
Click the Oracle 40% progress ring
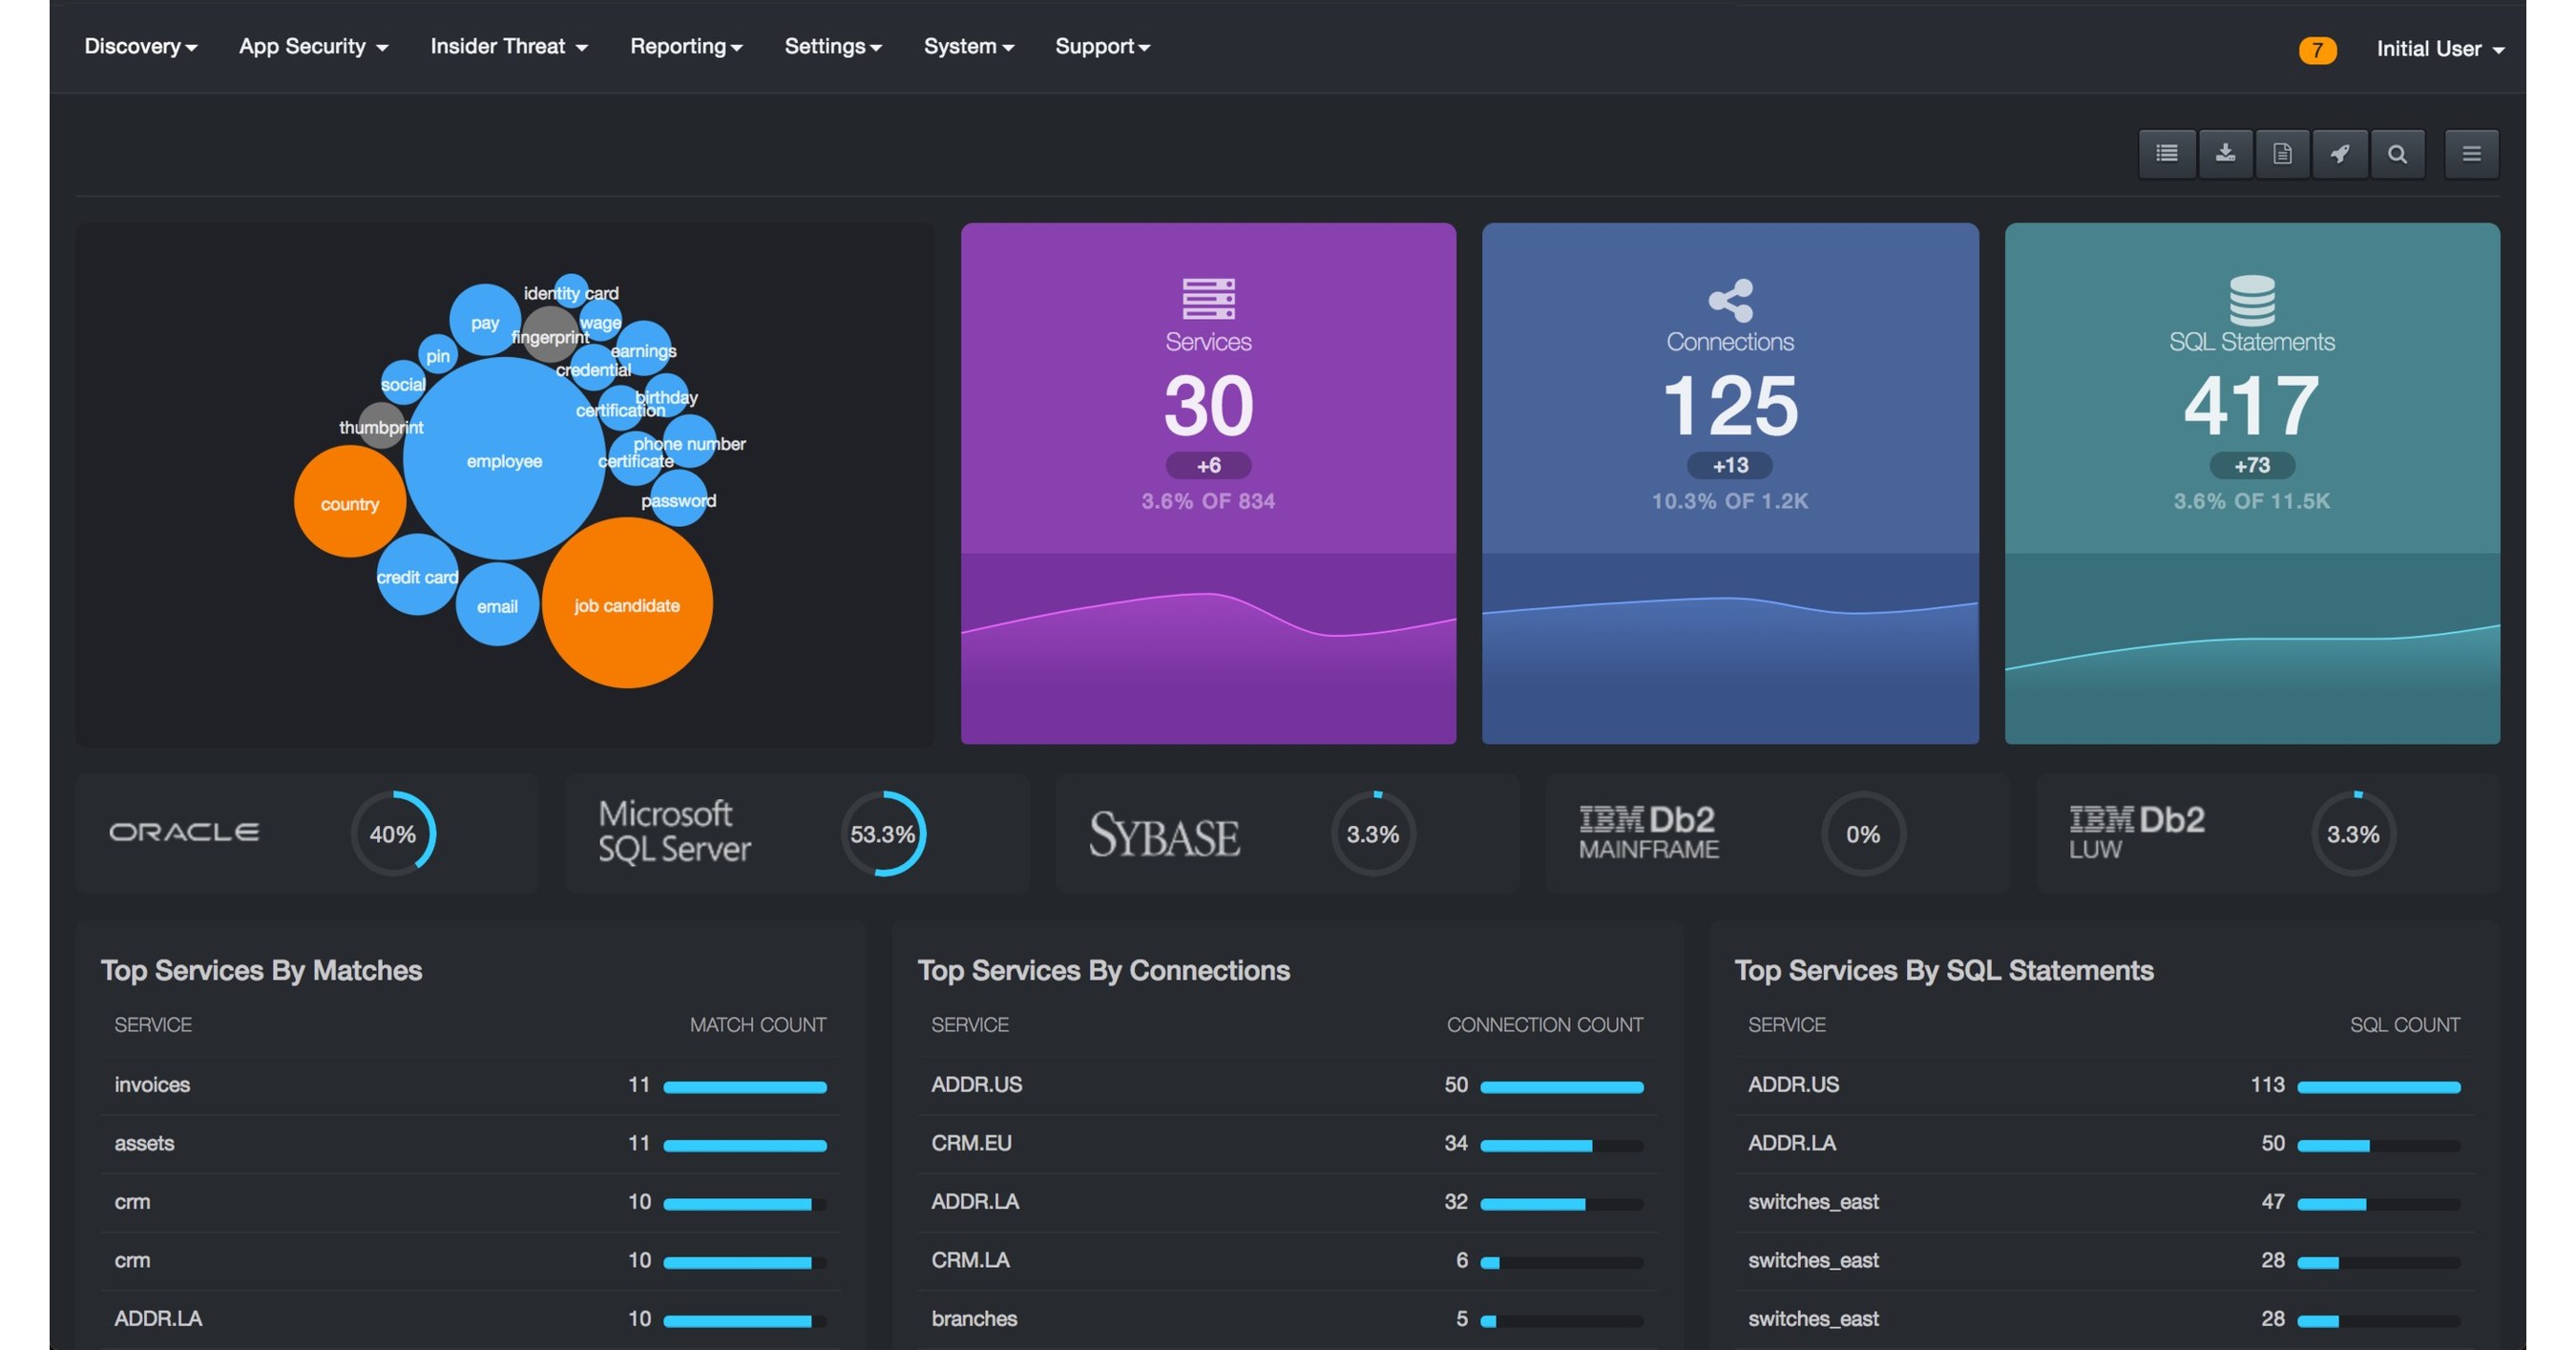click(393, 834)
